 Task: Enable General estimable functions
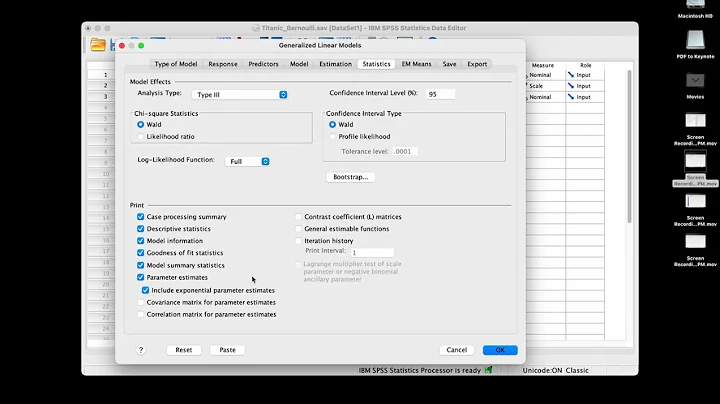point(298,229)
